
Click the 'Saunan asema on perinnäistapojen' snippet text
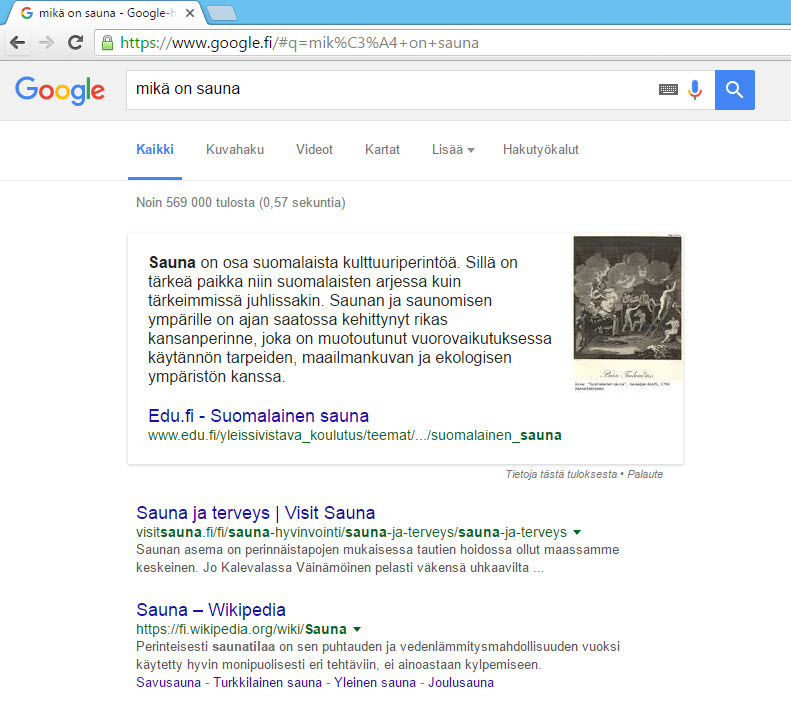point(377,559)
